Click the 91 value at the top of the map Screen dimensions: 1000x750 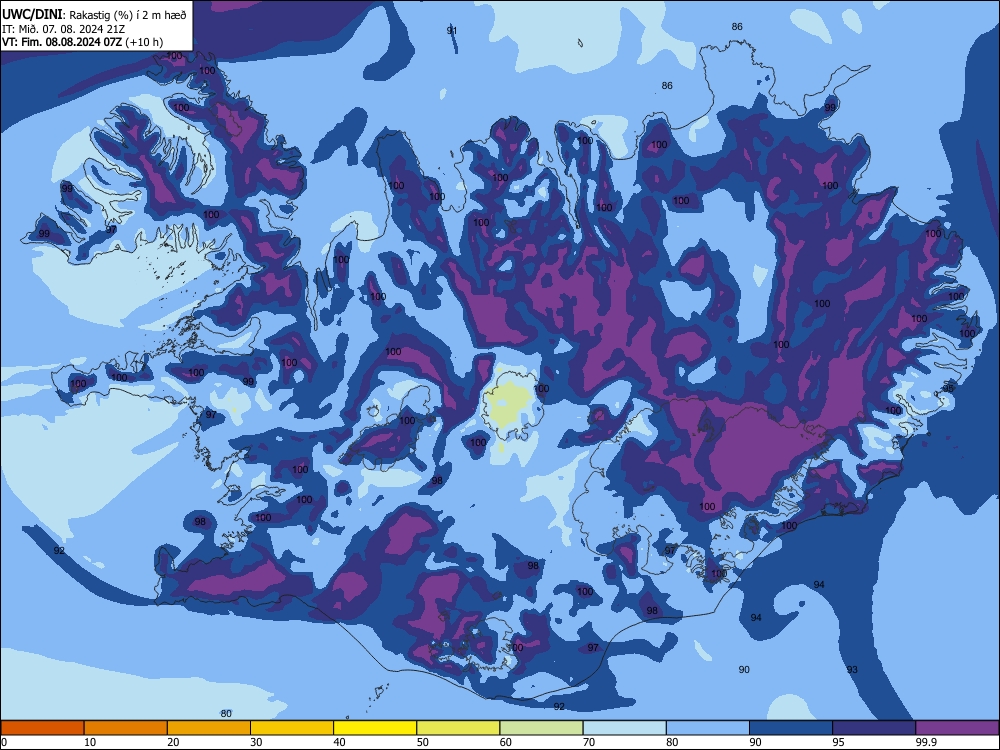point(452,31)
